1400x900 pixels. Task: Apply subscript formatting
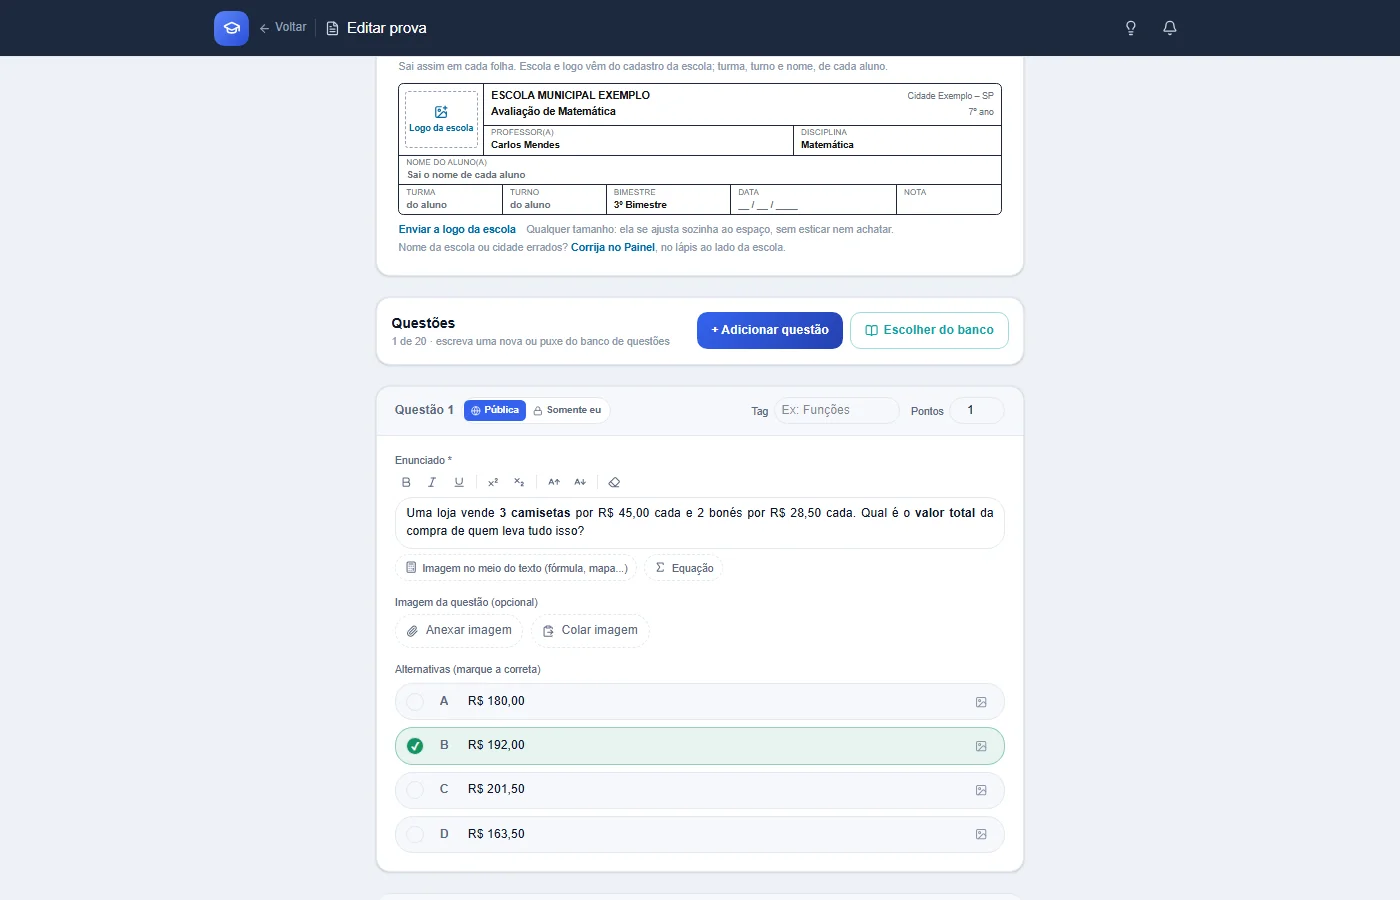click(x=519, y=482)
